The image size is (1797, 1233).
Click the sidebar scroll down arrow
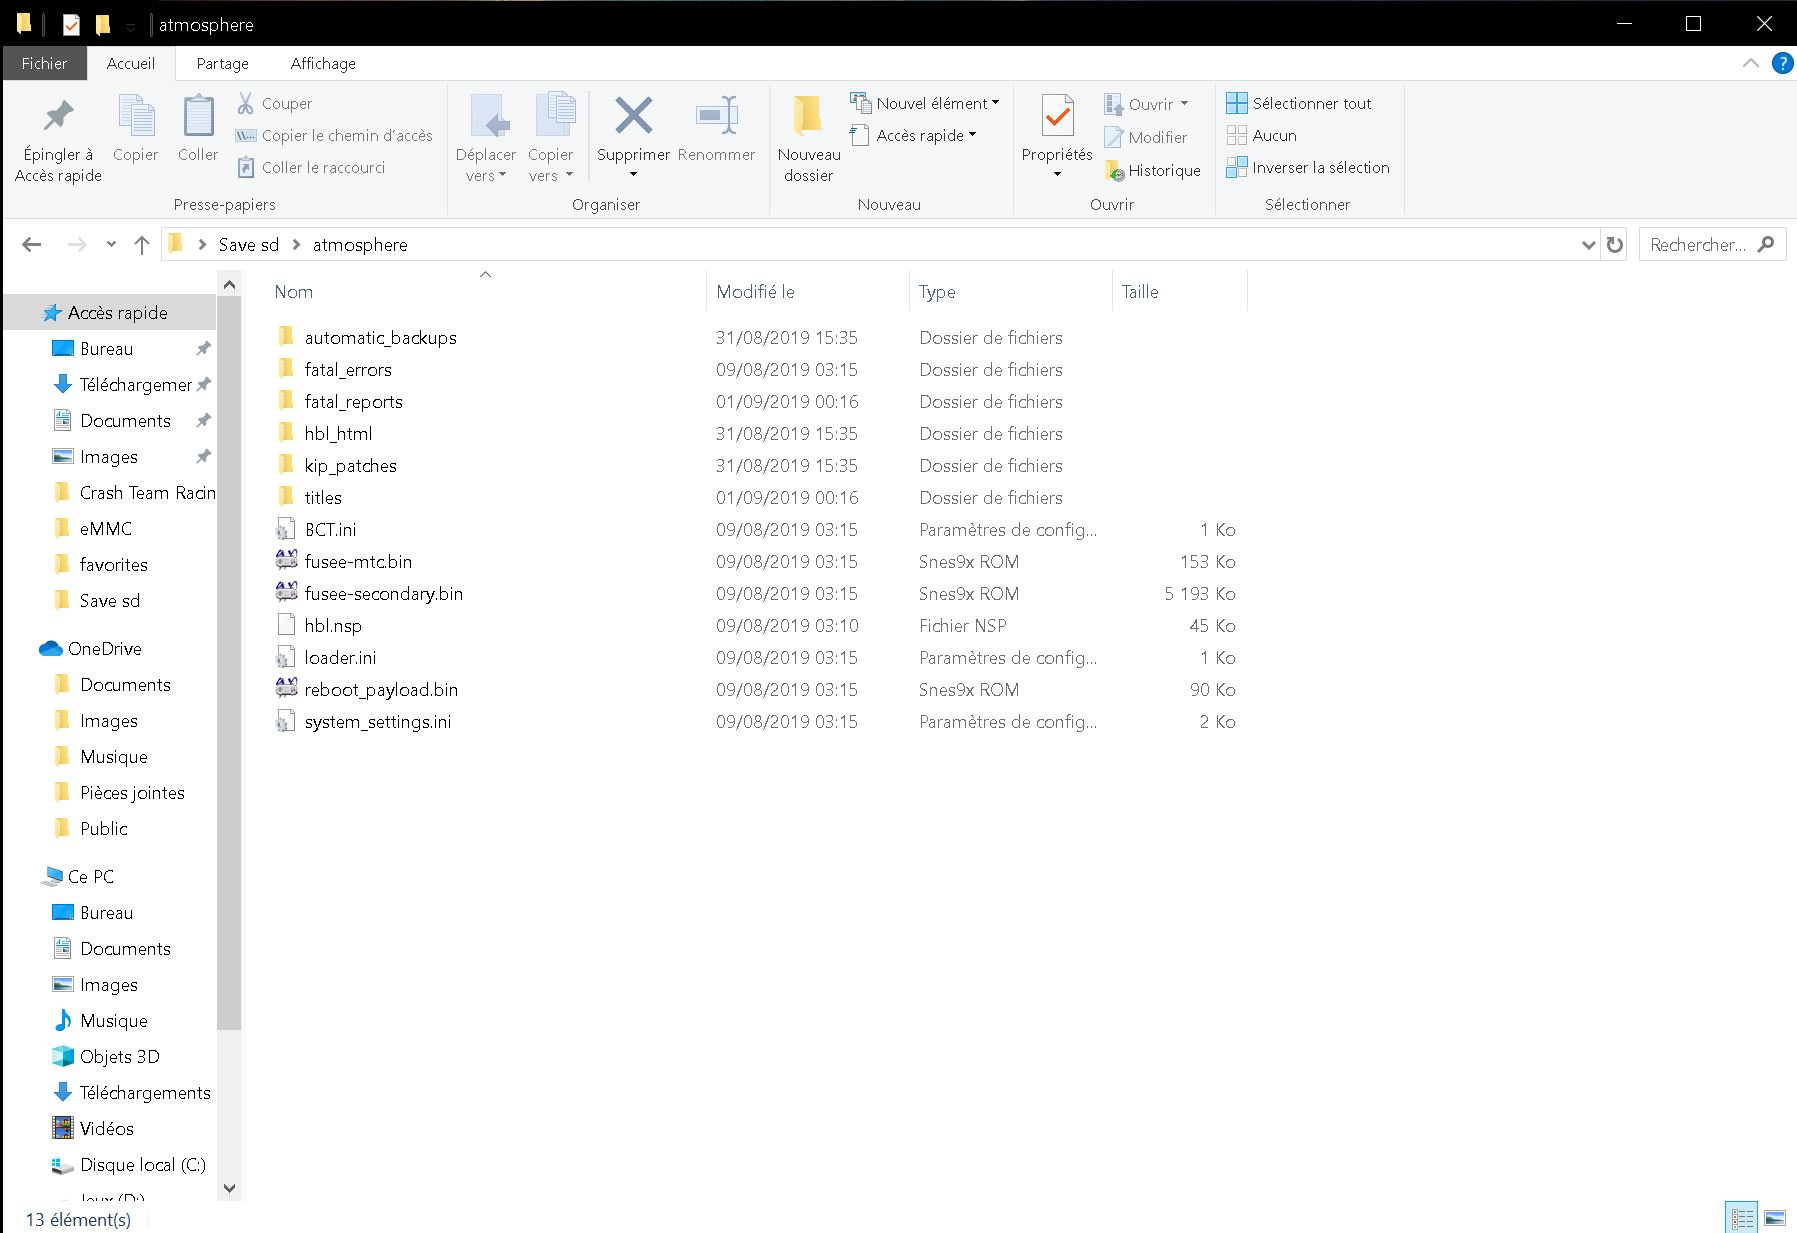tap(229, 1188)
